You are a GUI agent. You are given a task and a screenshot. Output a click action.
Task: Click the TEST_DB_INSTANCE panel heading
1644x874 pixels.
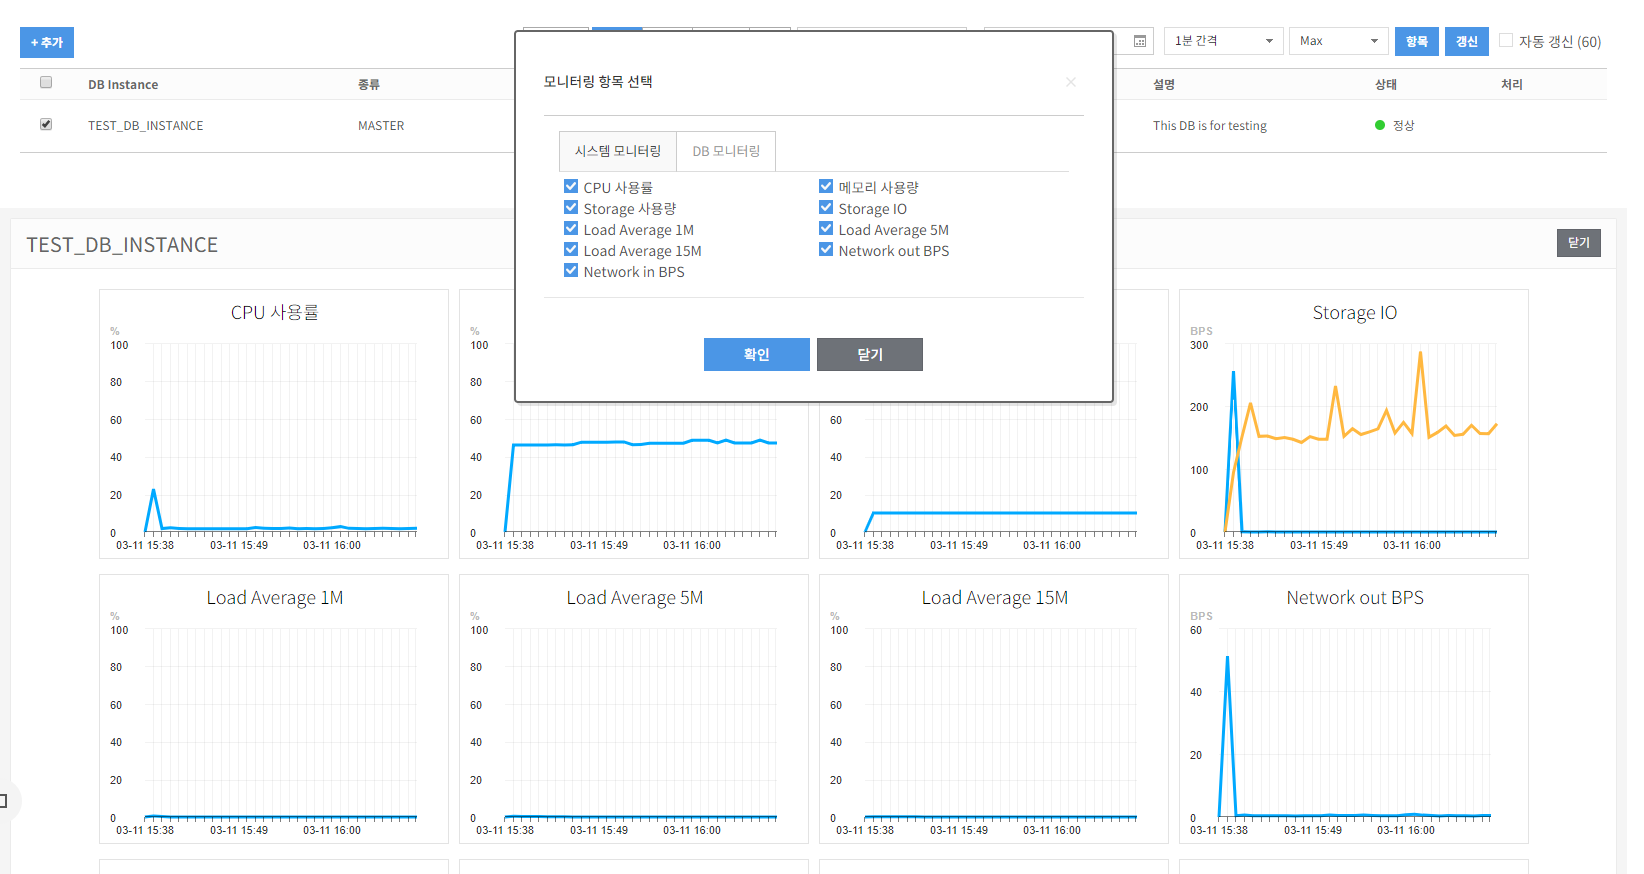pyautogui.click(x=122, y=245)
